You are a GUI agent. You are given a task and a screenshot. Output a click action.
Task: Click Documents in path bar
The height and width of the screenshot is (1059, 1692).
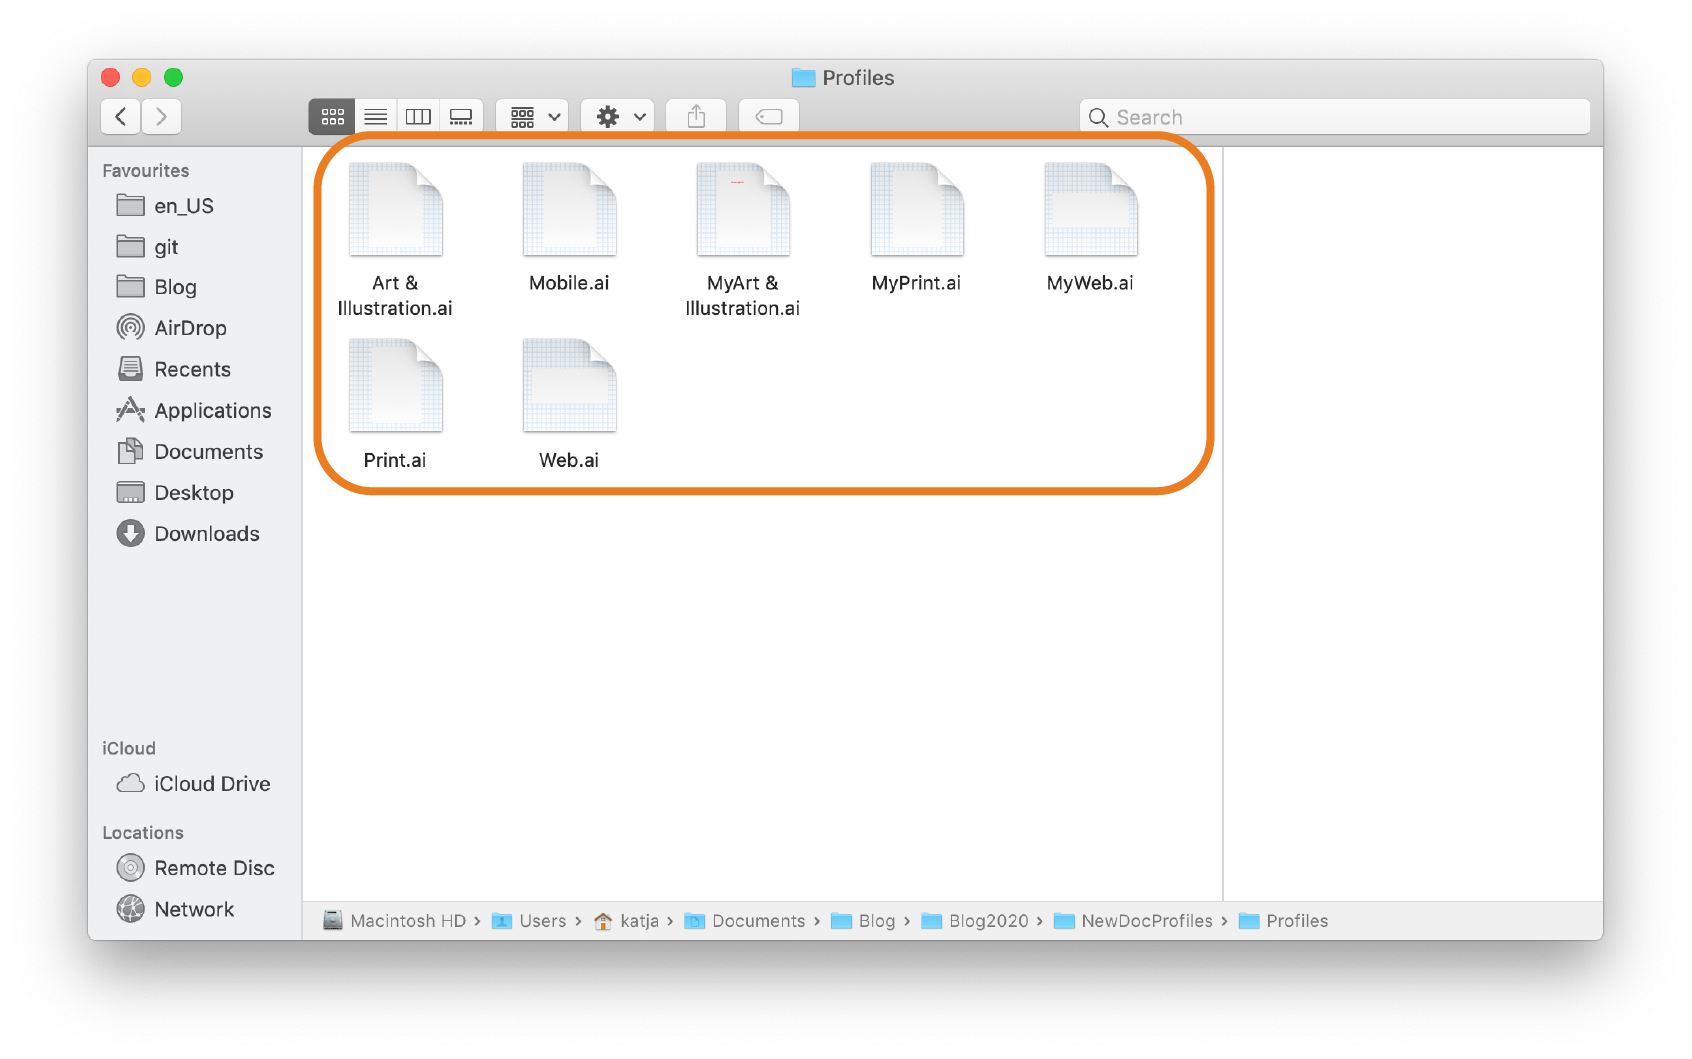745,920
